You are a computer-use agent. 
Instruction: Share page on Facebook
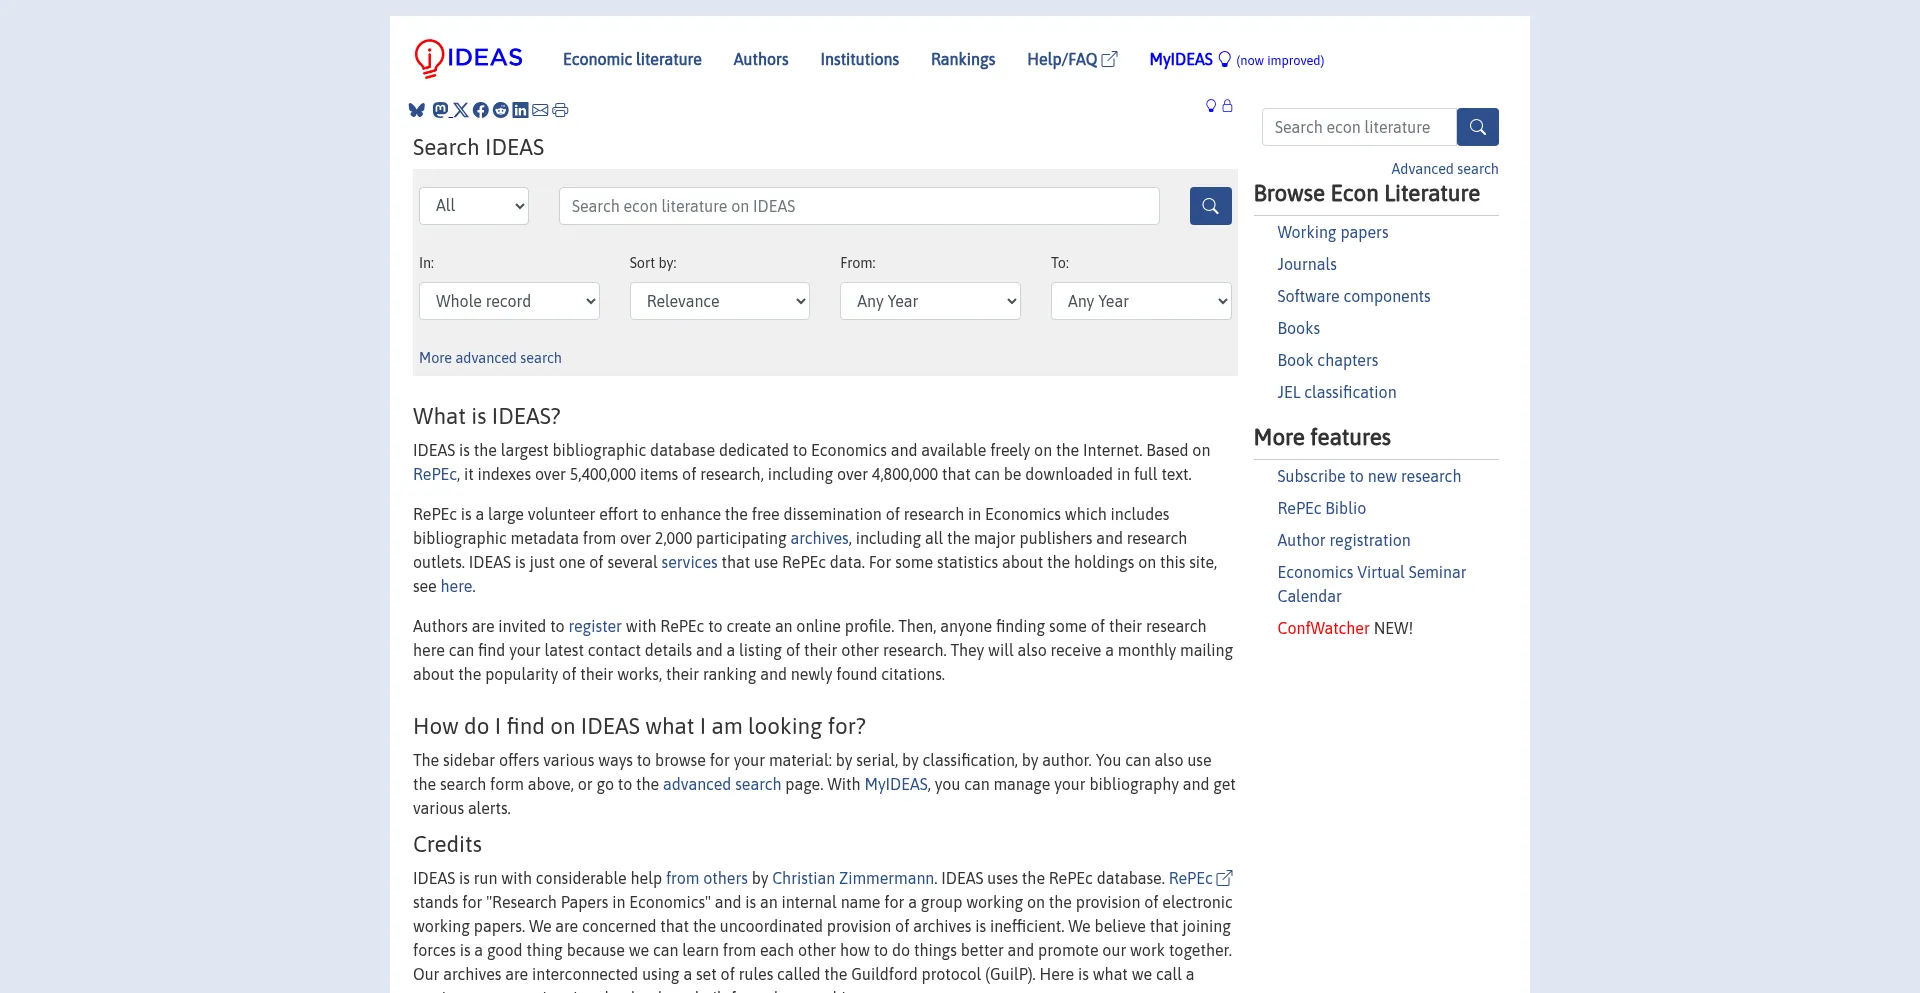tap(481, 110)
